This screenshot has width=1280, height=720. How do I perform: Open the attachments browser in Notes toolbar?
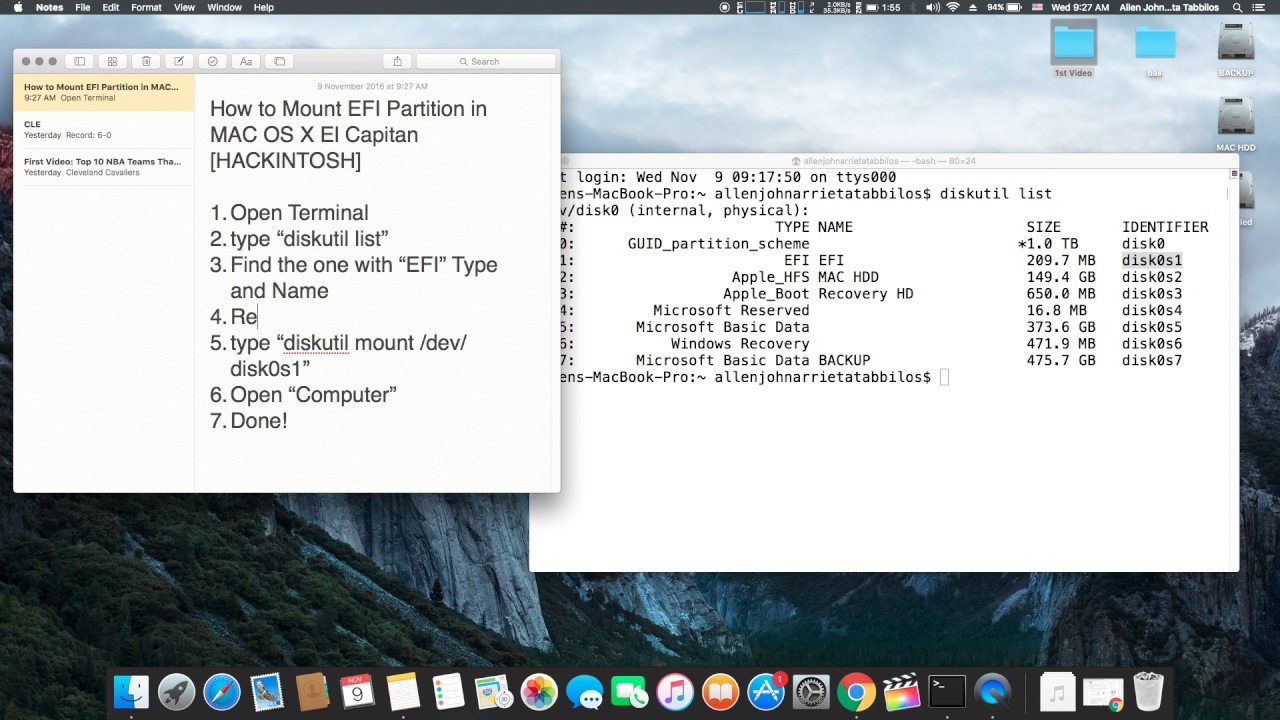tap(113, 61)
